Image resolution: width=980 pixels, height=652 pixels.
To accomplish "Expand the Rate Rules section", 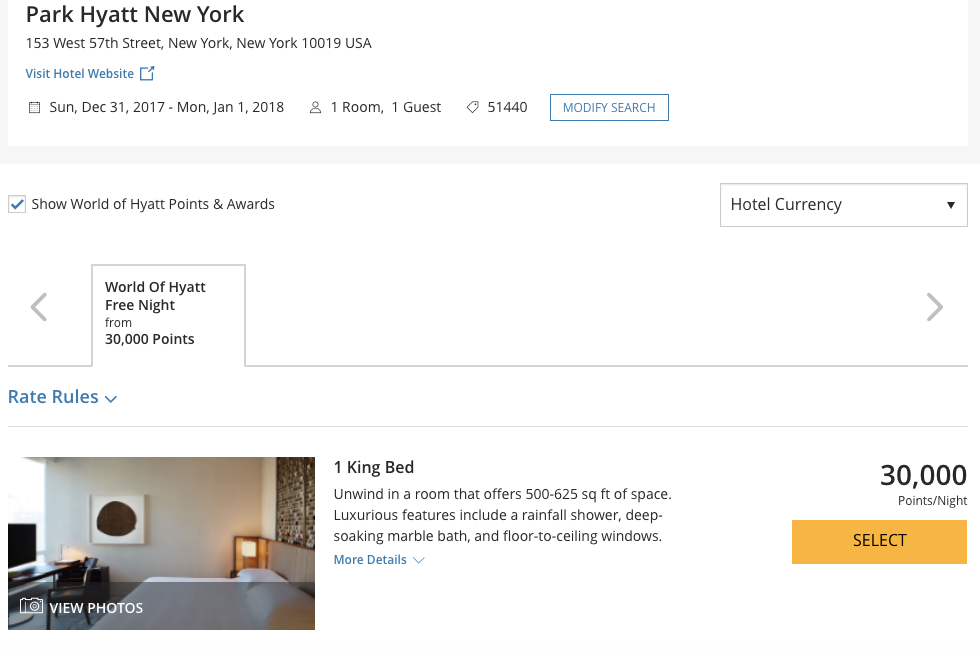I will coord(62,397).
